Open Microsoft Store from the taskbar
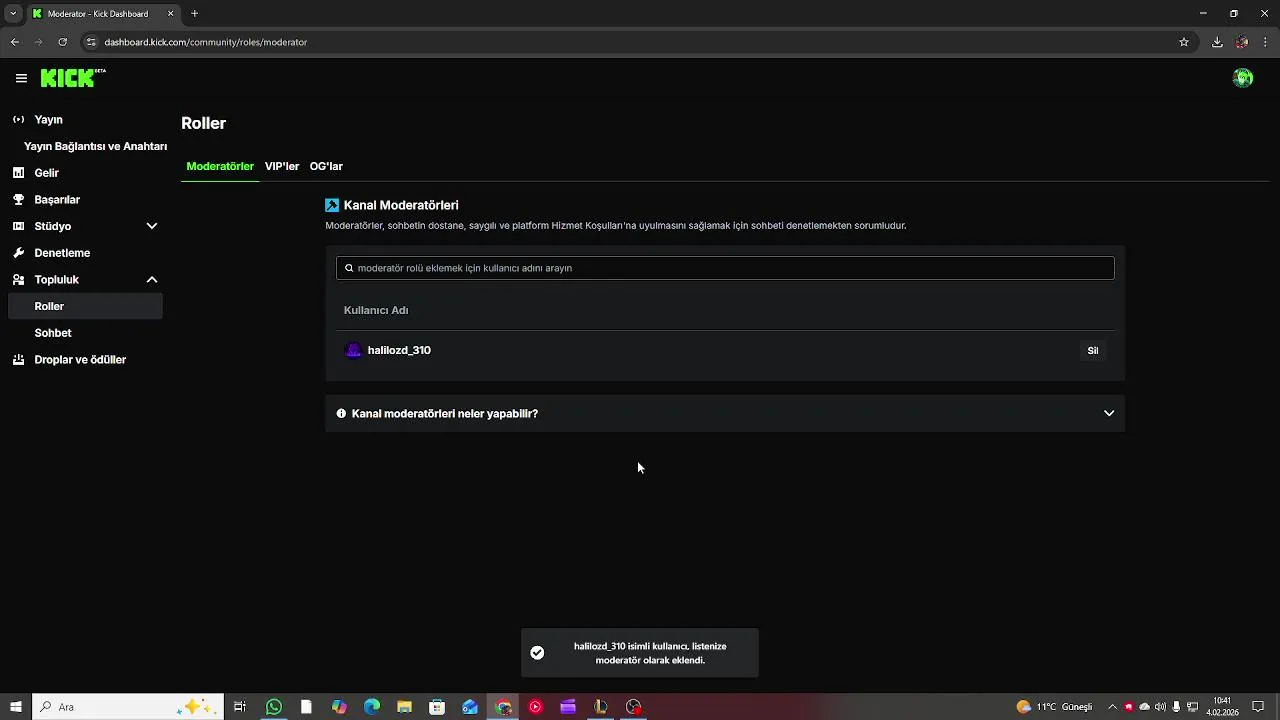The height and width of the screenshot is (720, 1280). 437,707
